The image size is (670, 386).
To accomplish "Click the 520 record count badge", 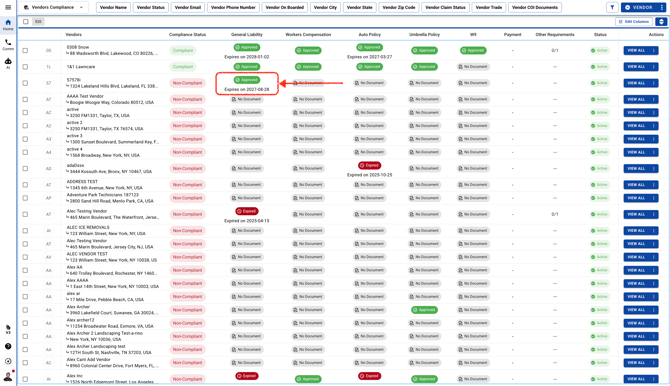I will coord(38,21).
